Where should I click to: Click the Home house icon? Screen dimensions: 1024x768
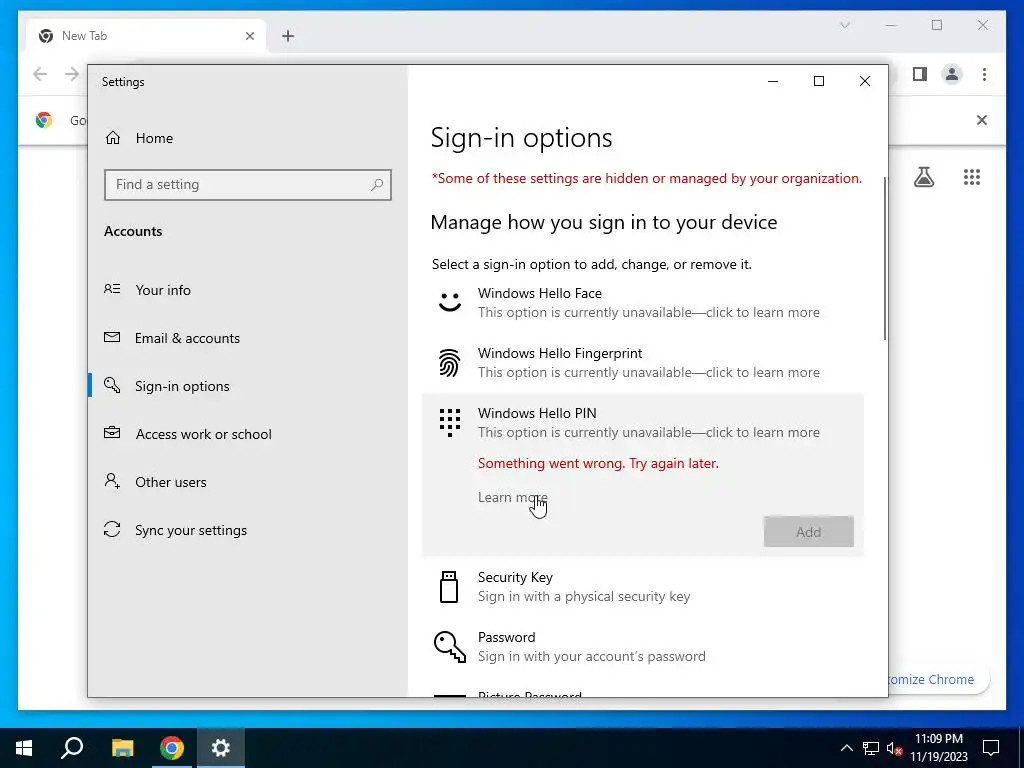113,138
